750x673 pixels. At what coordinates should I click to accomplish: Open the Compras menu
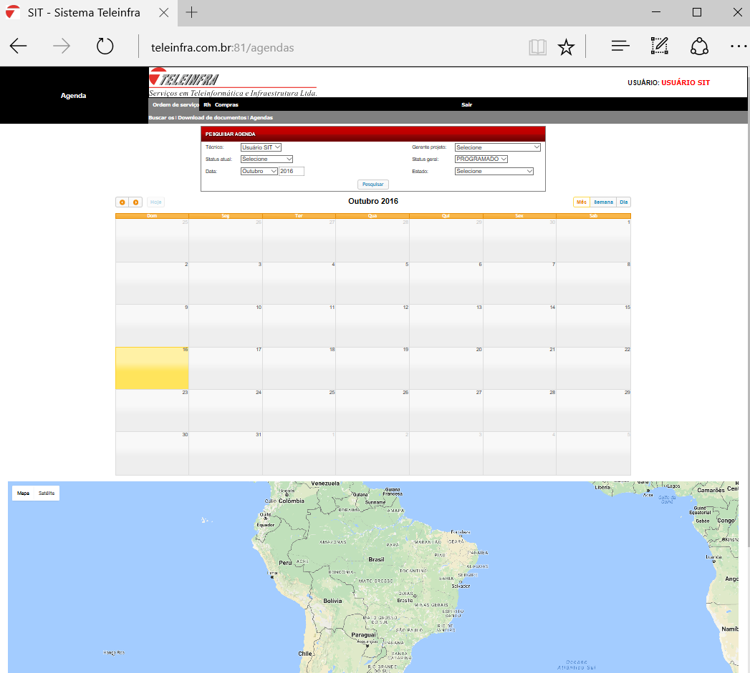pyautogui.click(x=227, y=105)
